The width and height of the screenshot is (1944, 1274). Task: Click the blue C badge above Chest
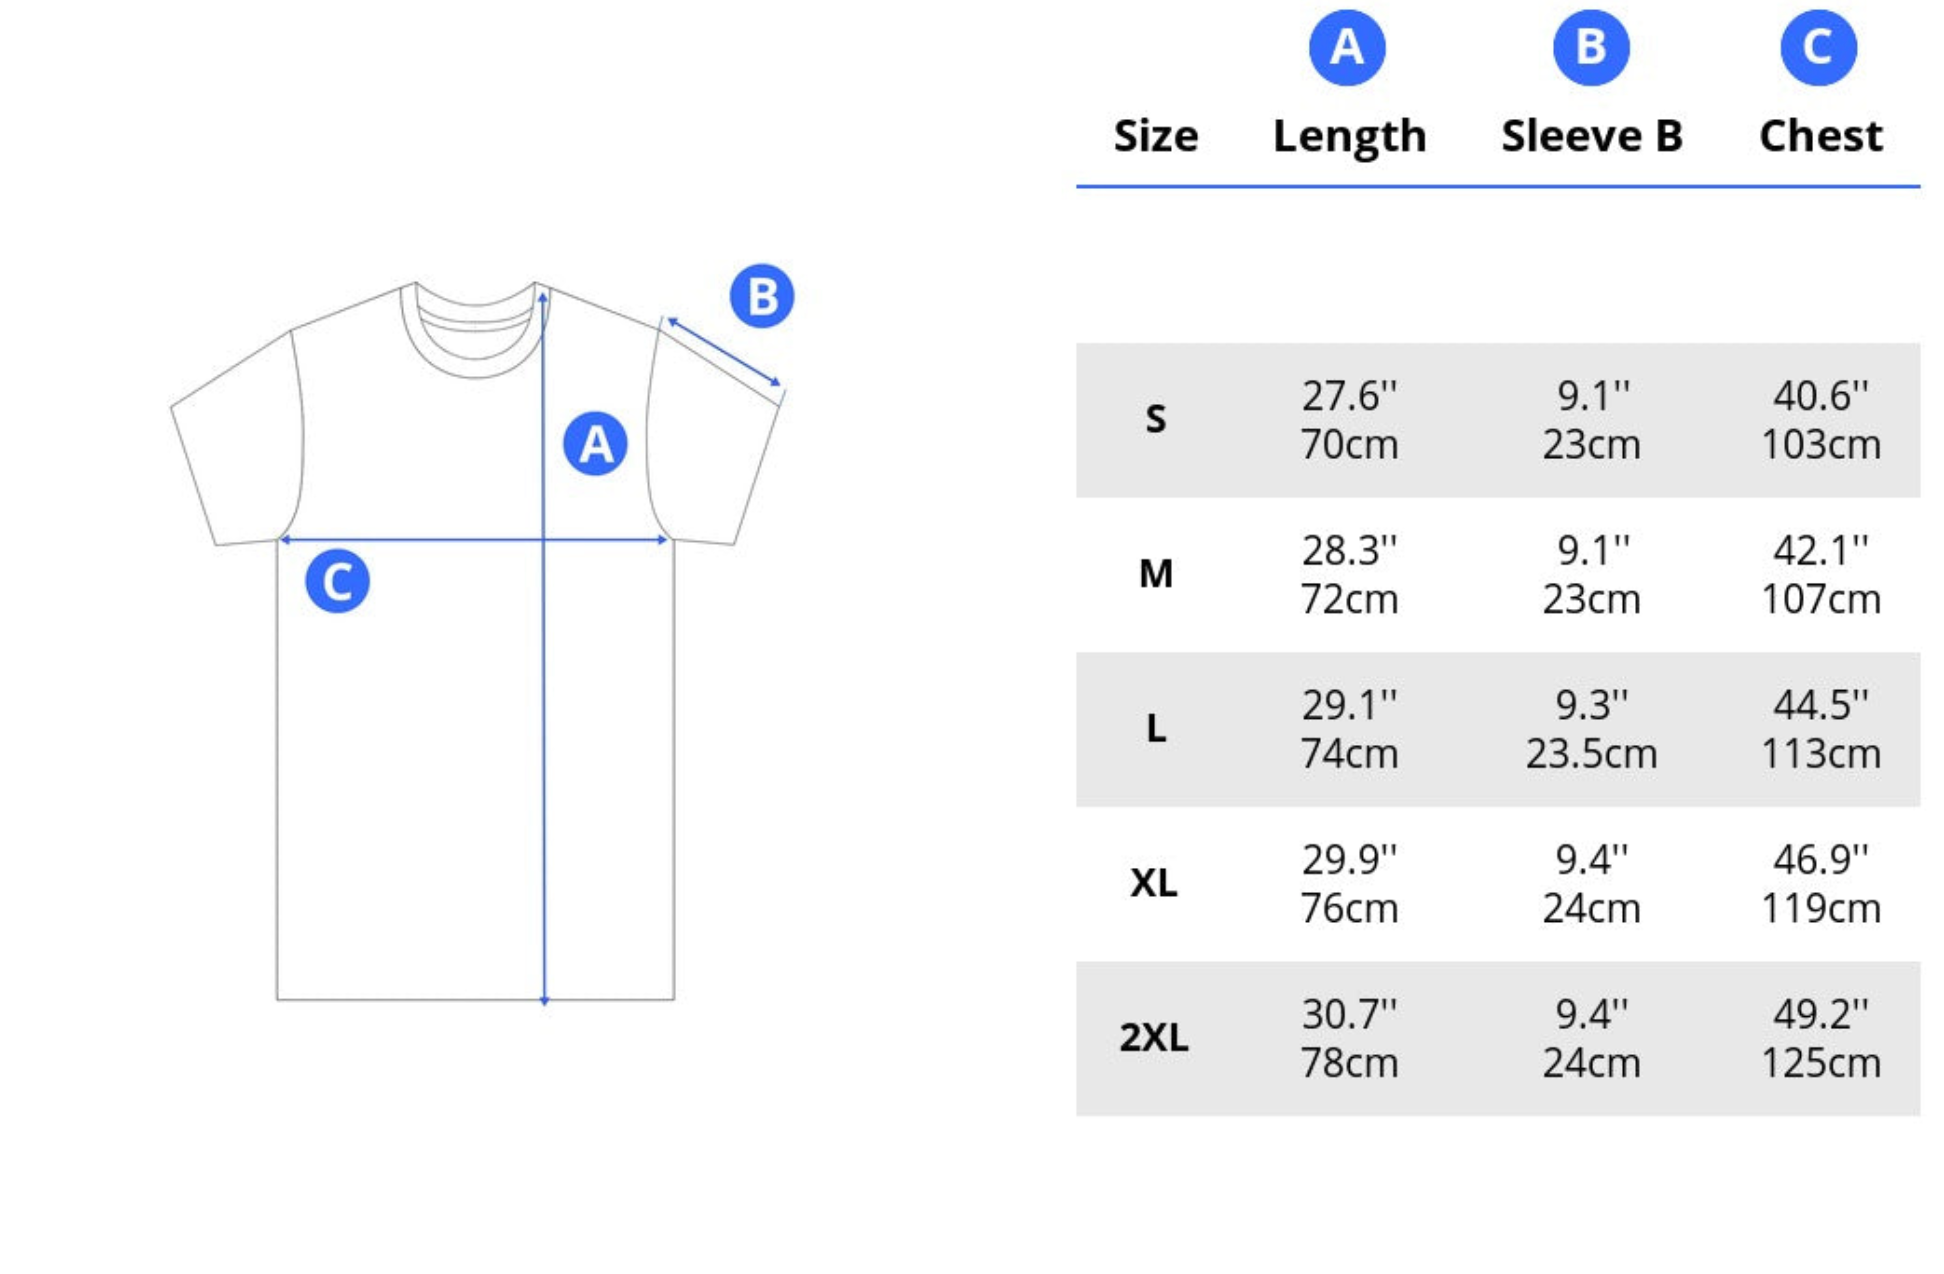pyautogui.click(x=1819, y=48)
